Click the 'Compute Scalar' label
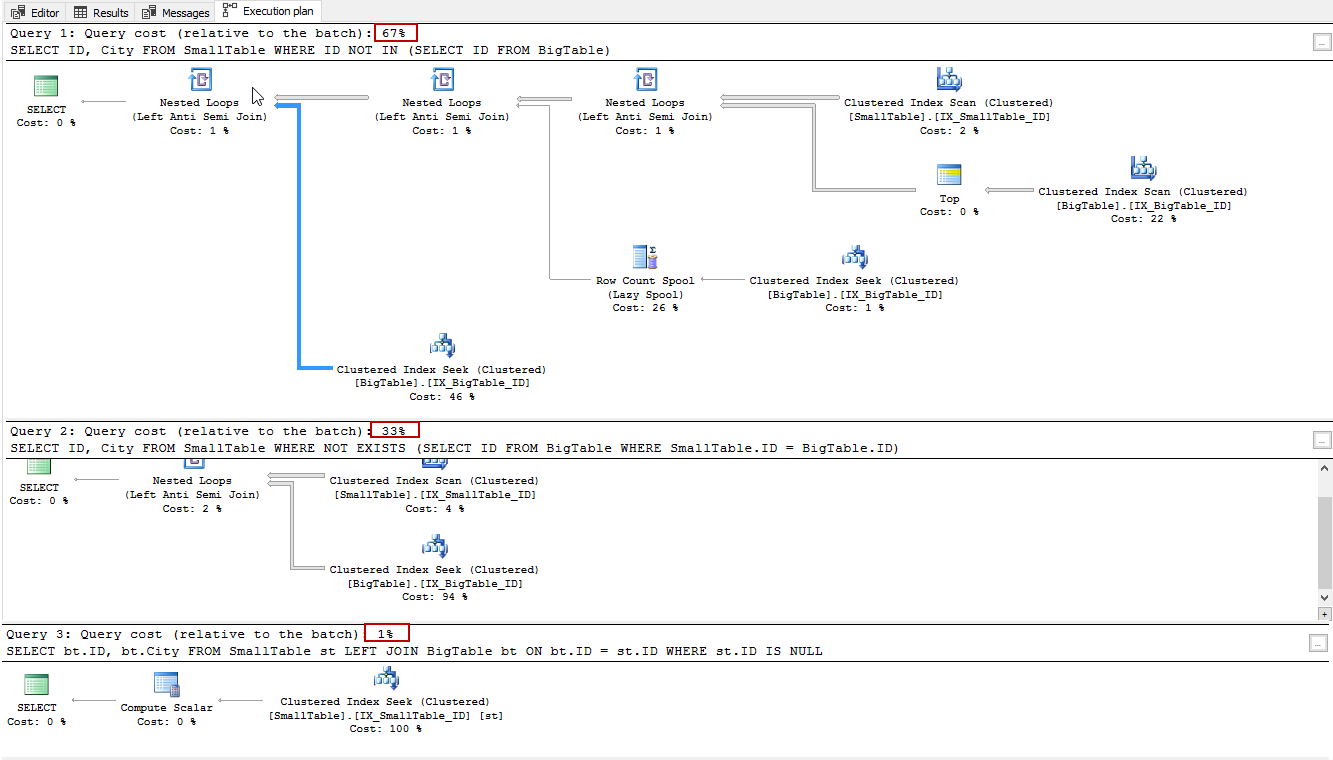This screenshot has height=760, width=1333. coord(166,708)
